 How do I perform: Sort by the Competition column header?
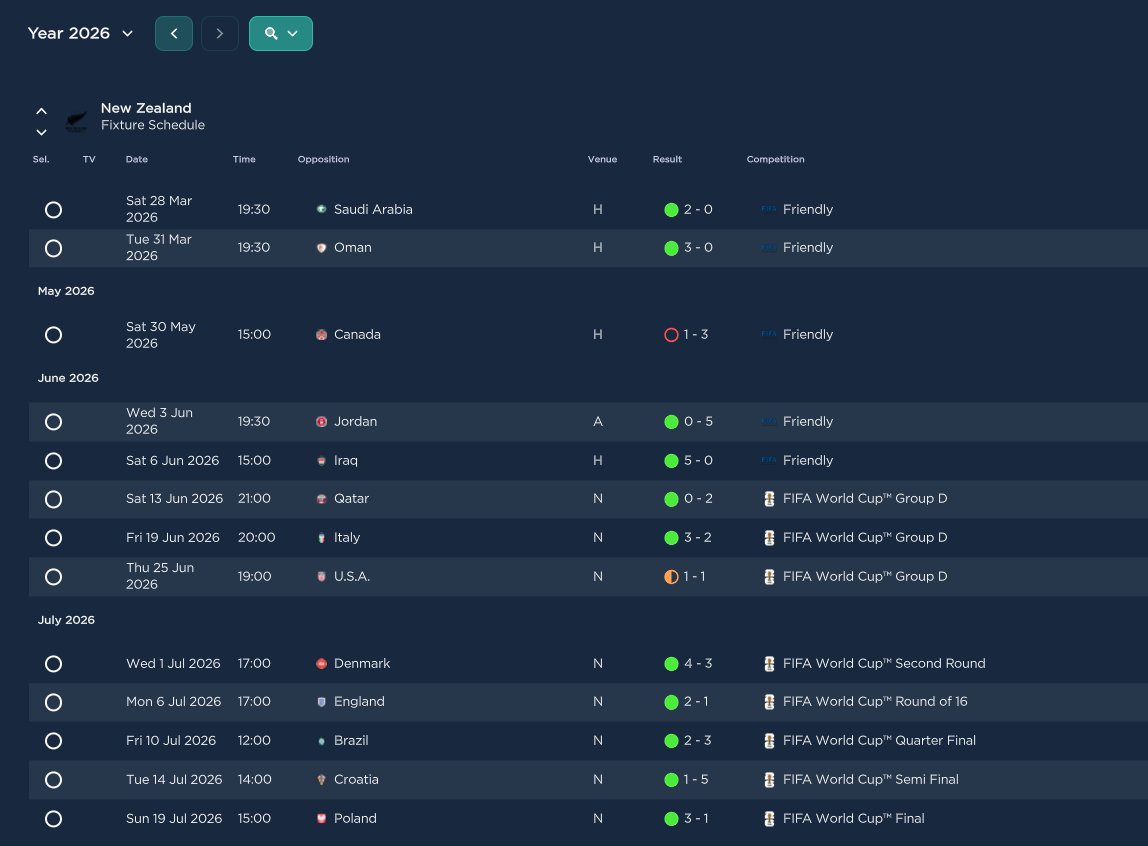tap(775, 159)
